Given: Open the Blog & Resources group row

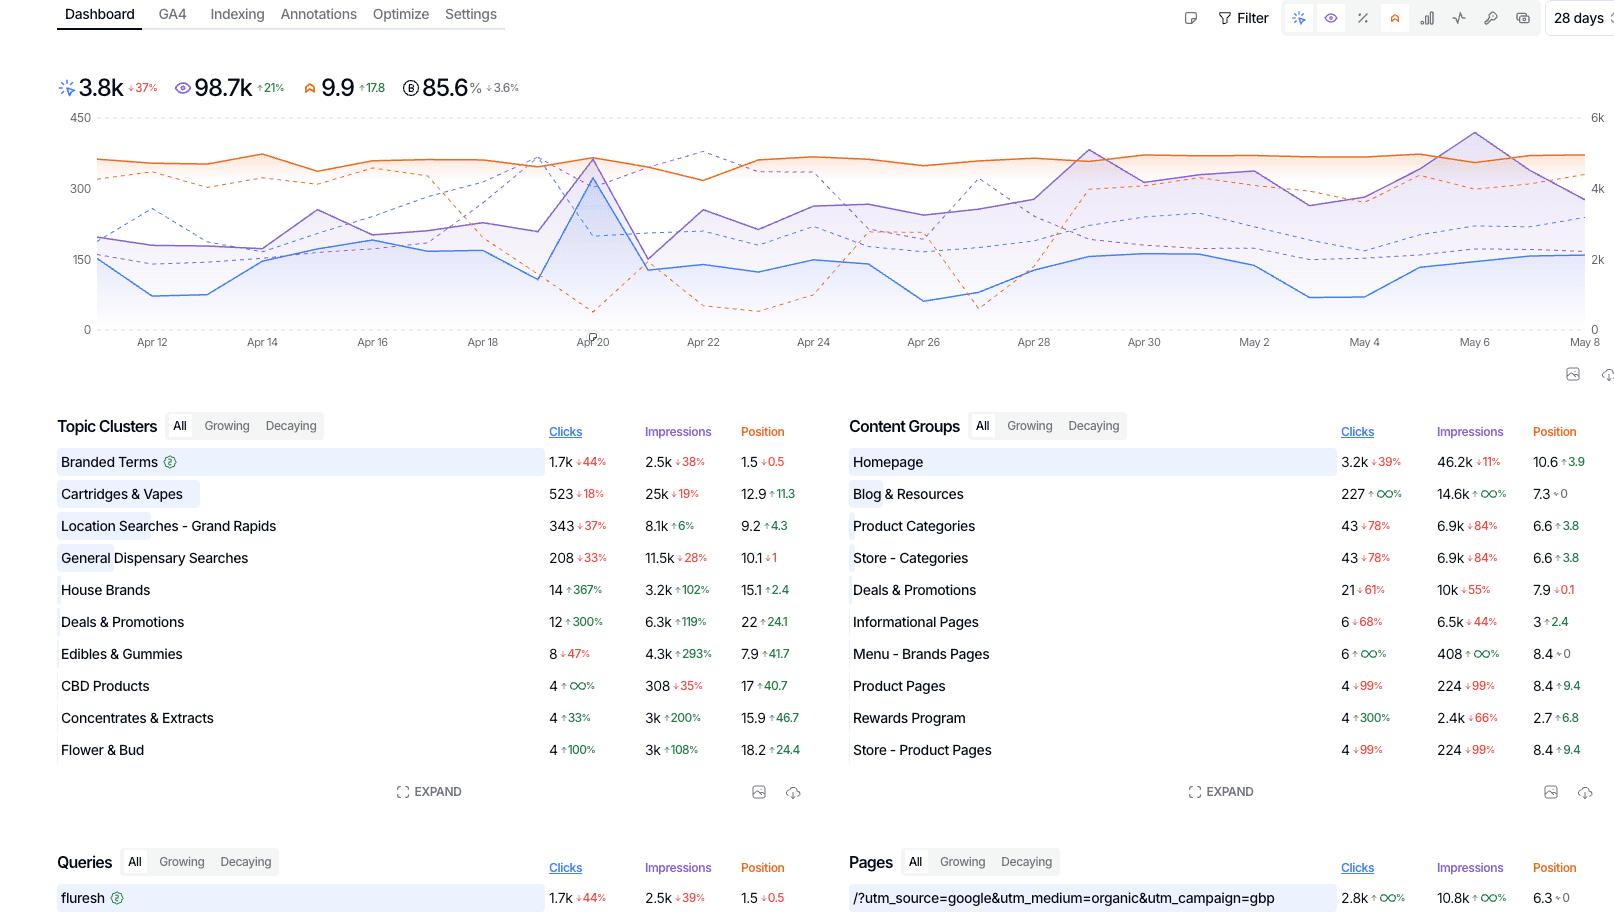Looking at the screenshot, I should (x=1093, y=494).
